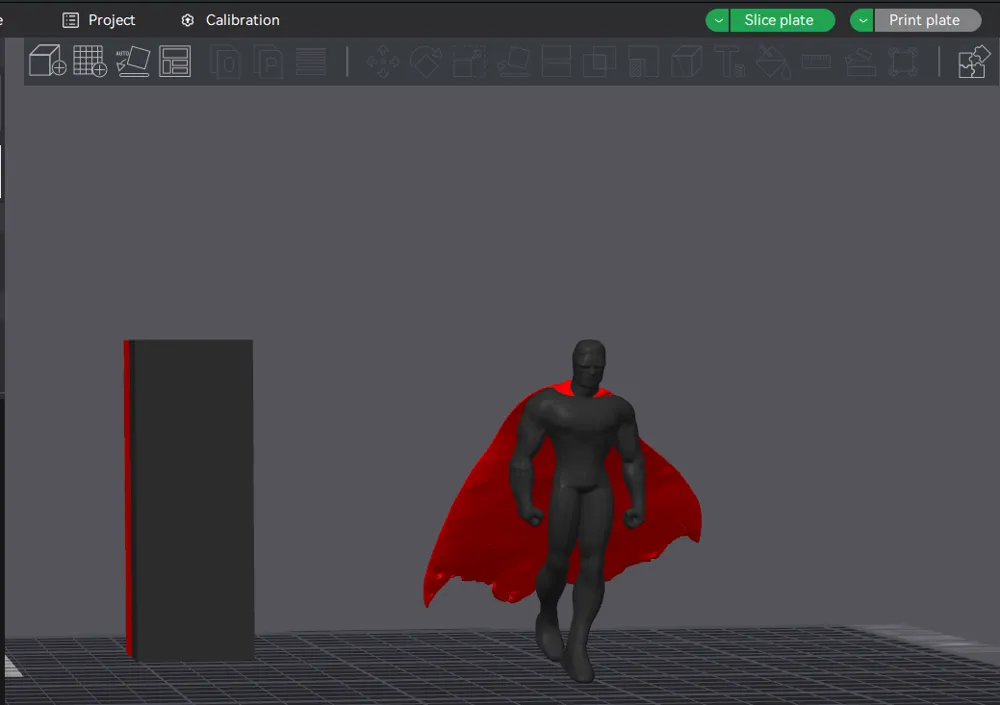Select the Cut tool icon
Image resolution: width=1000 pixels, height=705 pixels.
click(556, 61)
